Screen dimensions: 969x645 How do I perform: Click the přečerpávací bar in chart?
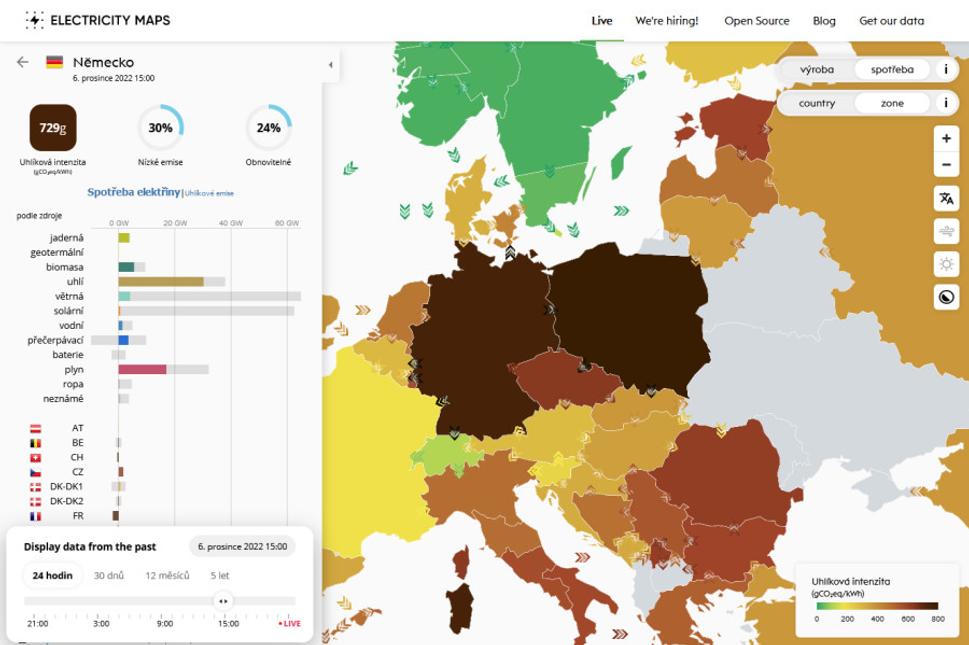click(123, 340)
